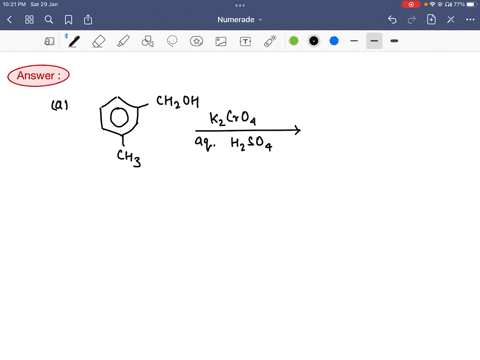
Task: Toggle the zoom window tool
Action: click(49, 41)
